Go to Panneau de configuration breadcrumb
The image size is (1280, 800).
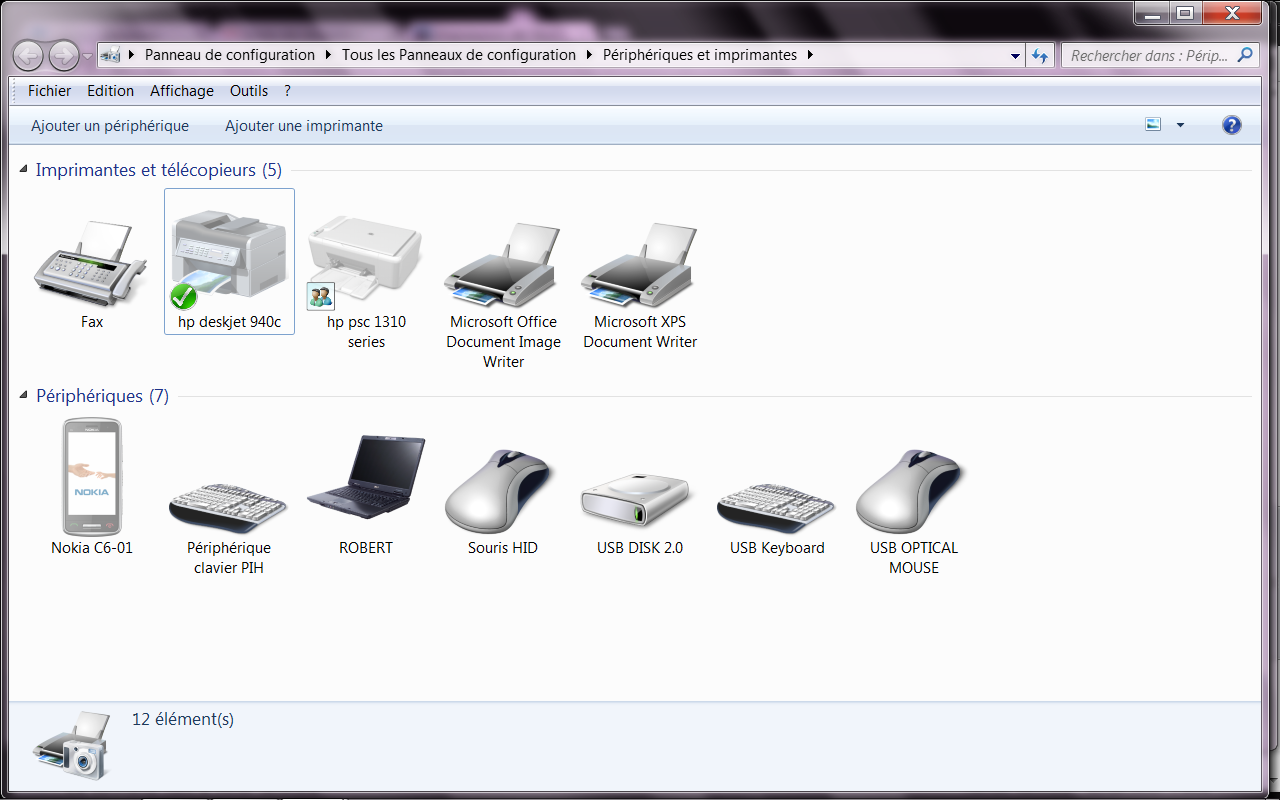(x=230, y=55)
